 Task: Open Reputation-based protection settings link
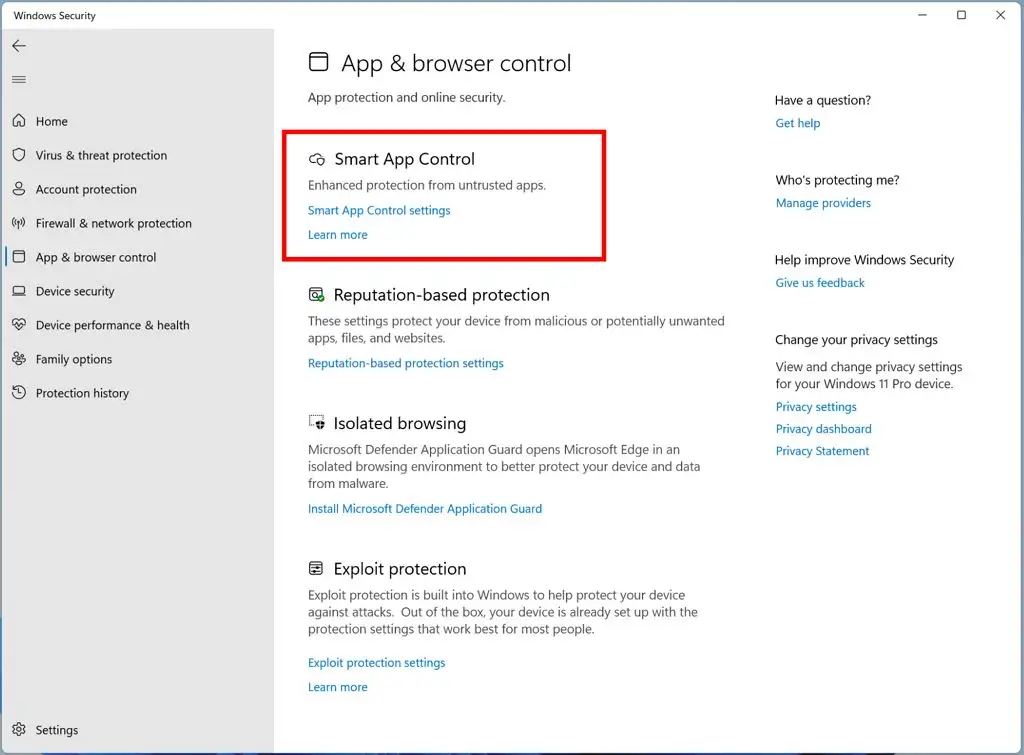[x=405, y=363]
